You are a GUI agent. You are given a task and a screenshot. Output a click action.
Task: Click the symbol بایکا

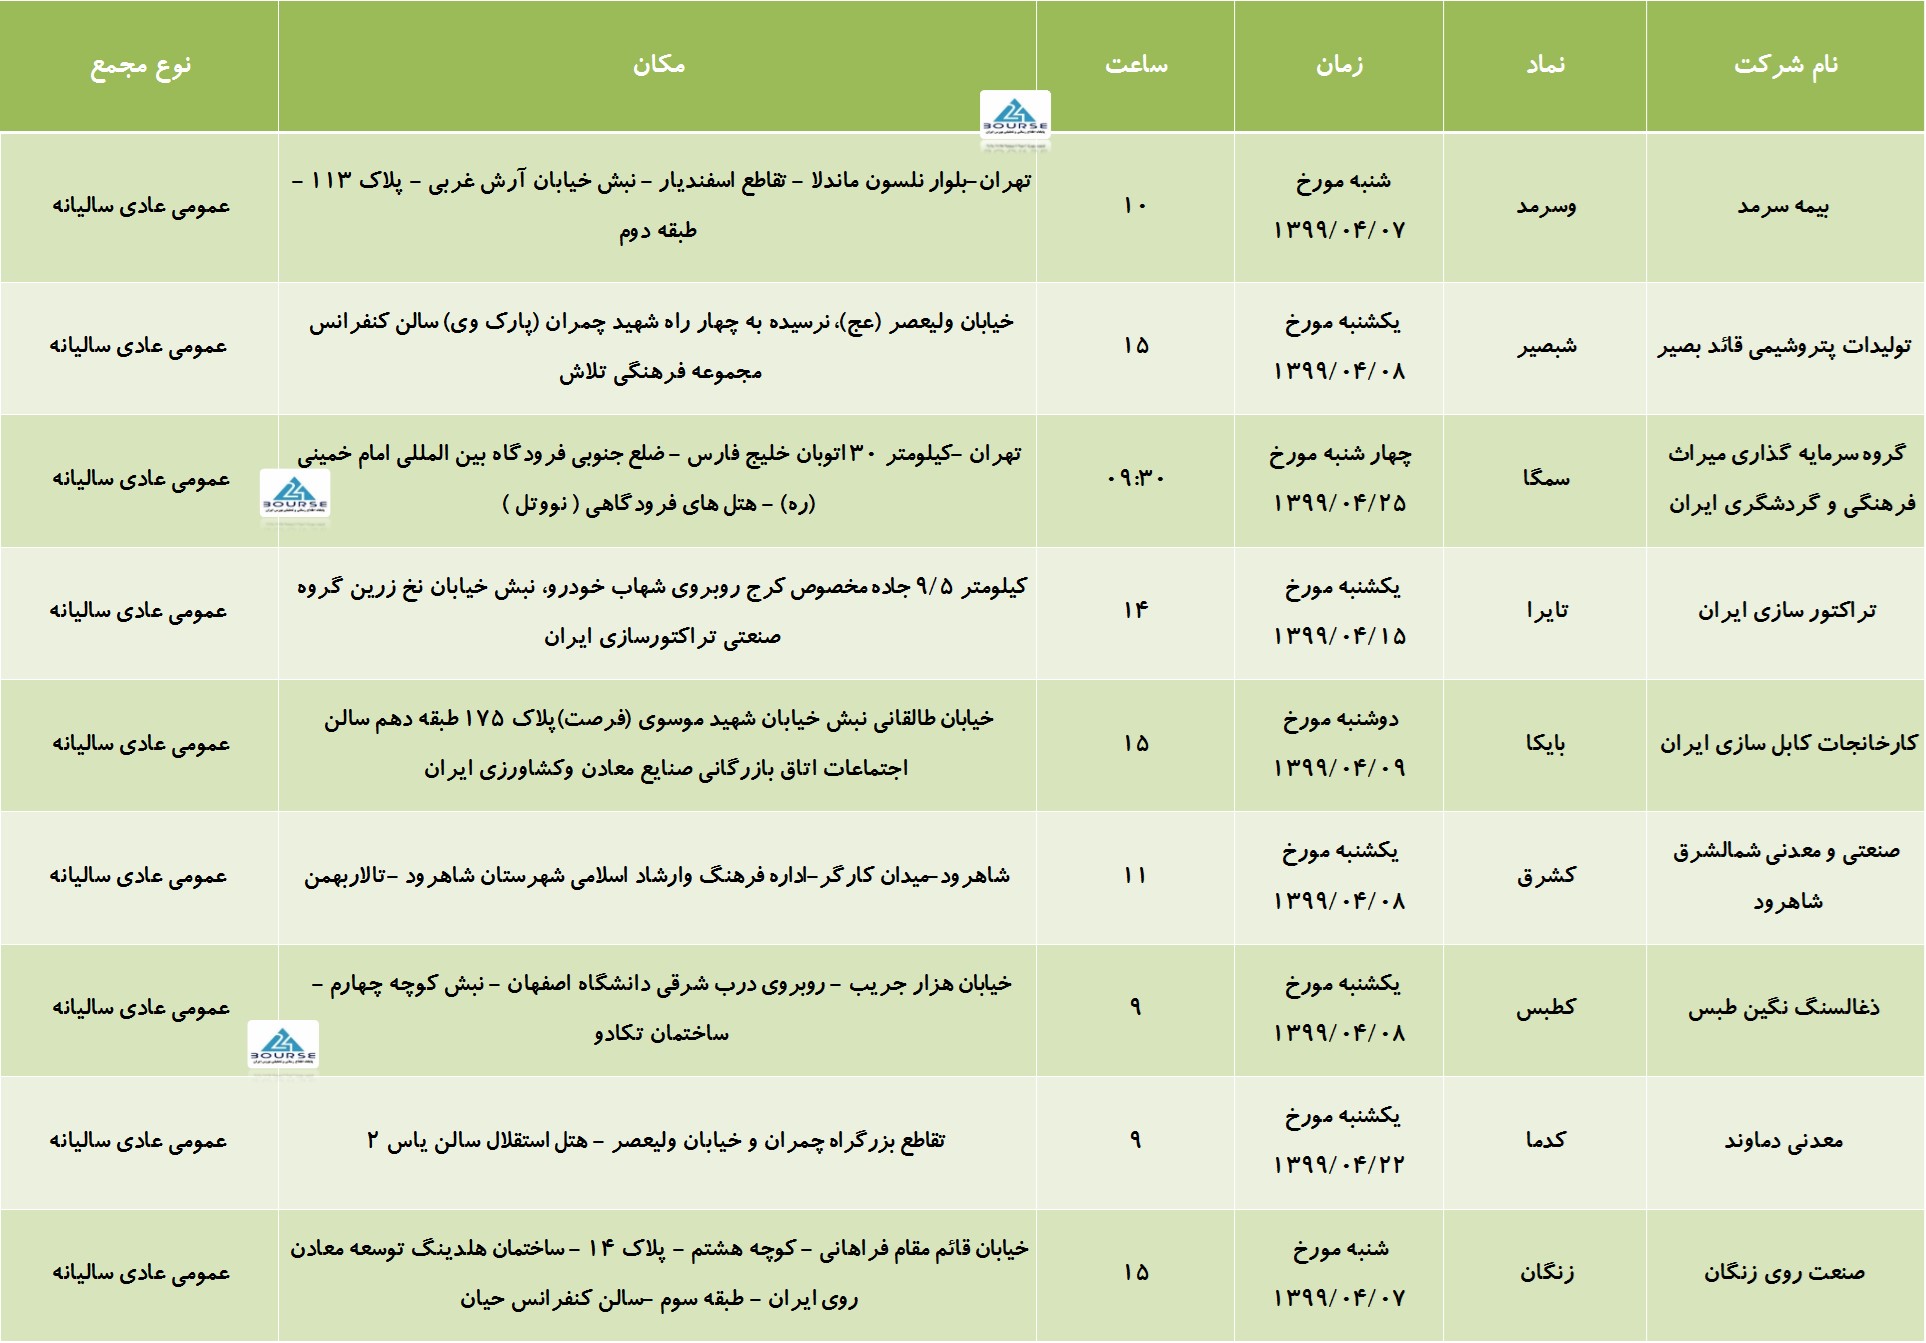click(1546, 743)
